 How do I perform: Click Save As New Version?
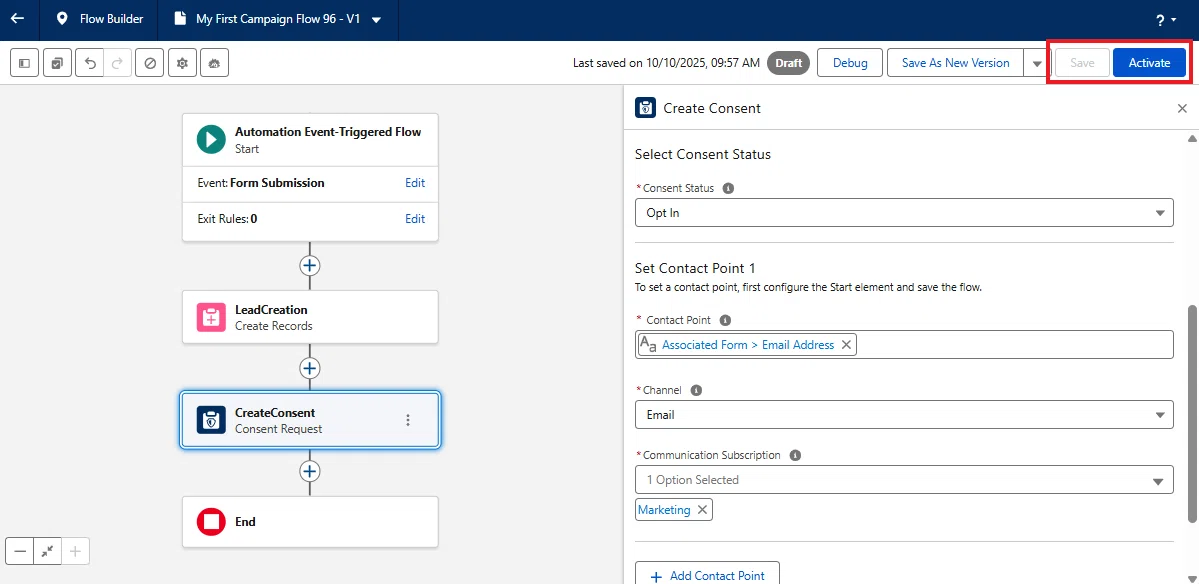(955, 63)
